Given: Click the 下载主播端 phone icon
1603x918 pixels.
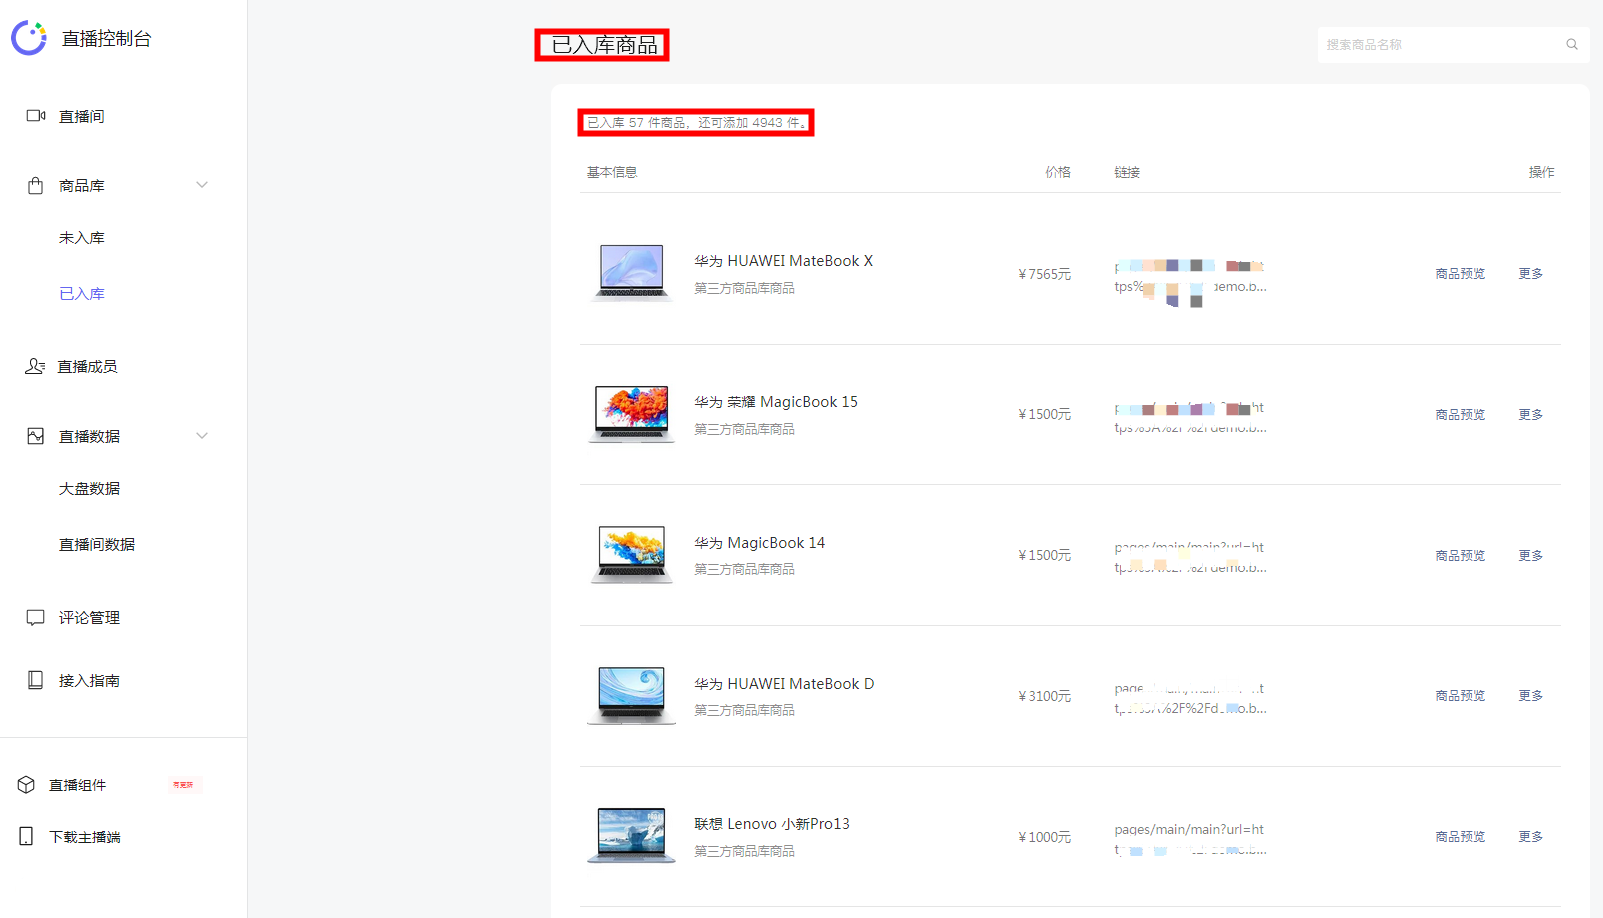Looking at the screenshot, I should (x=26, y=836).
